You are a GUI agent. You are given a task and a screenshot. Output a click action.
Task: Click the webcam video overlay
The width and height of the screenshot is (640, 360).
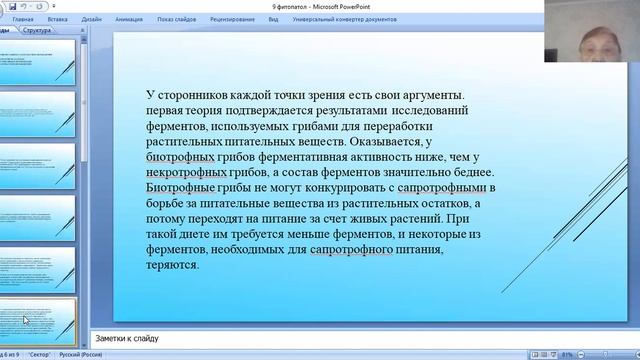pos(592,31)
